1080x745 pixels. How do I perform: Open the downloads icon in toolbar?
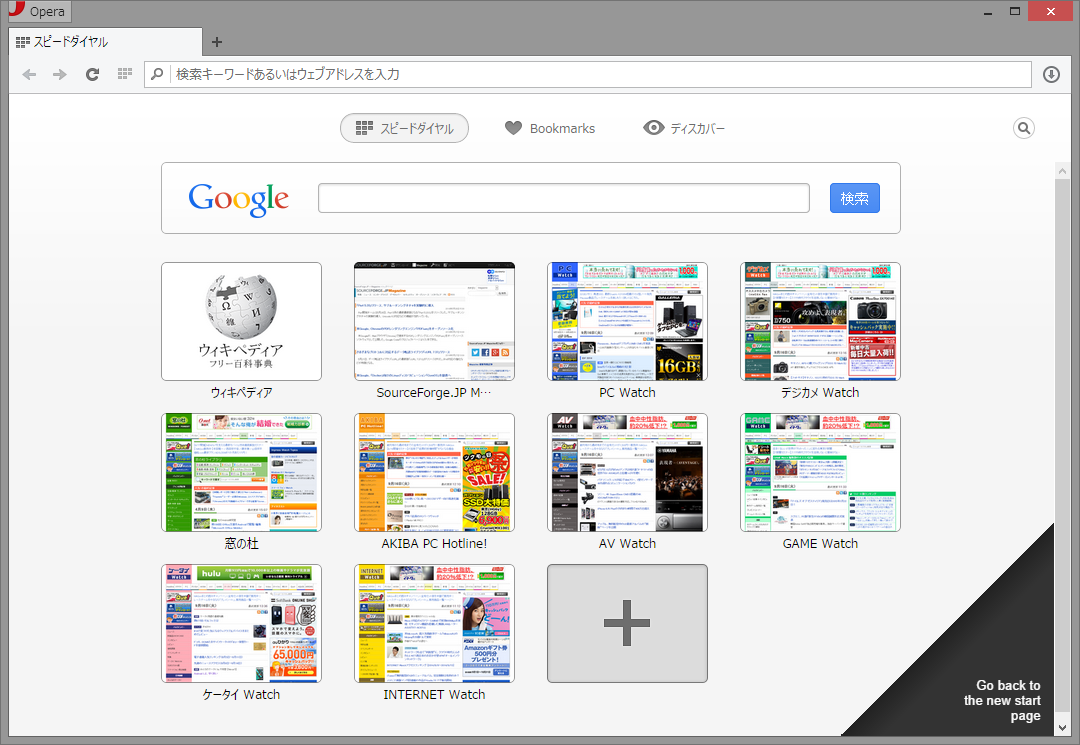[x=1051, y=74]
